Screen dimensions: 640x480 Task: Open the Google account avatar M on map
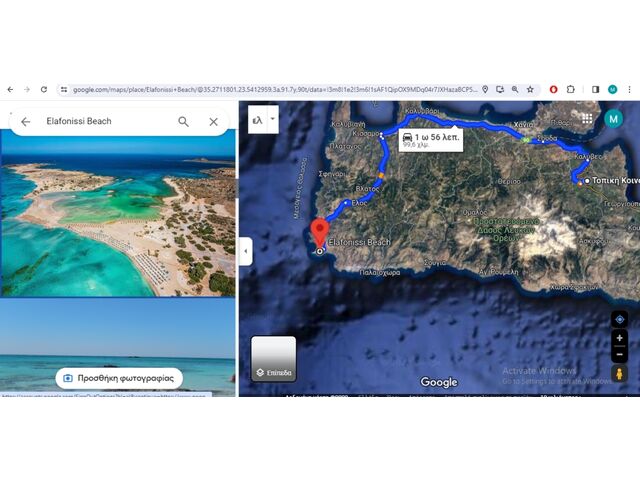(x=613, y=119)
